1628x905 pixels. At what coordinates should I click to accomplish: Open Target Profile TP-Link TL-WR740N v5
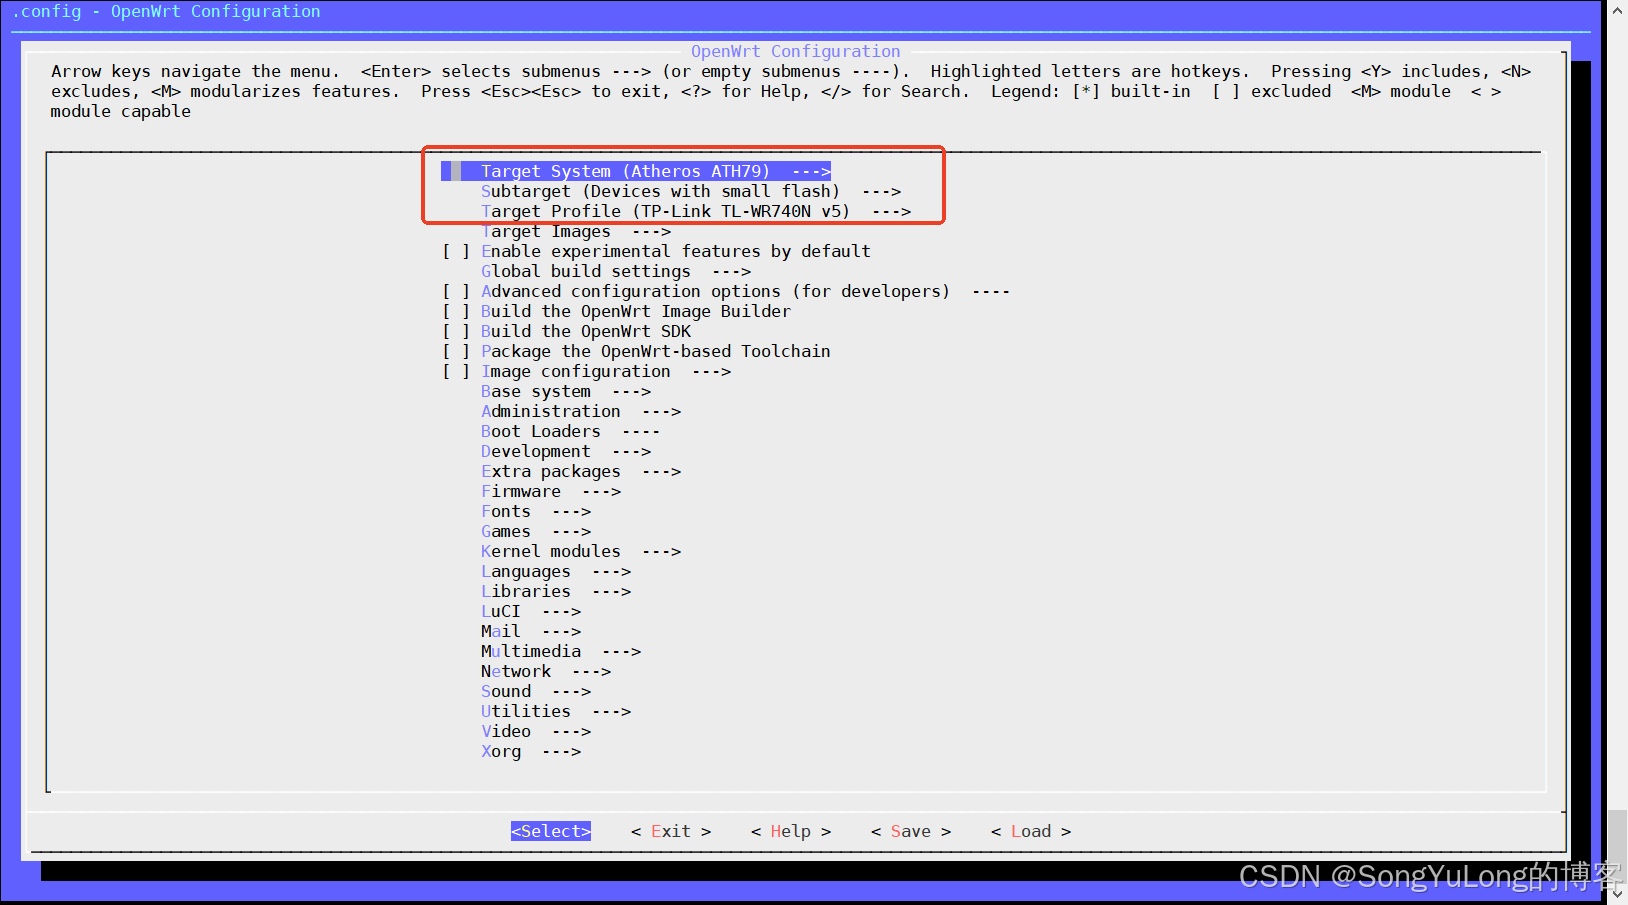tap(696, 211)
